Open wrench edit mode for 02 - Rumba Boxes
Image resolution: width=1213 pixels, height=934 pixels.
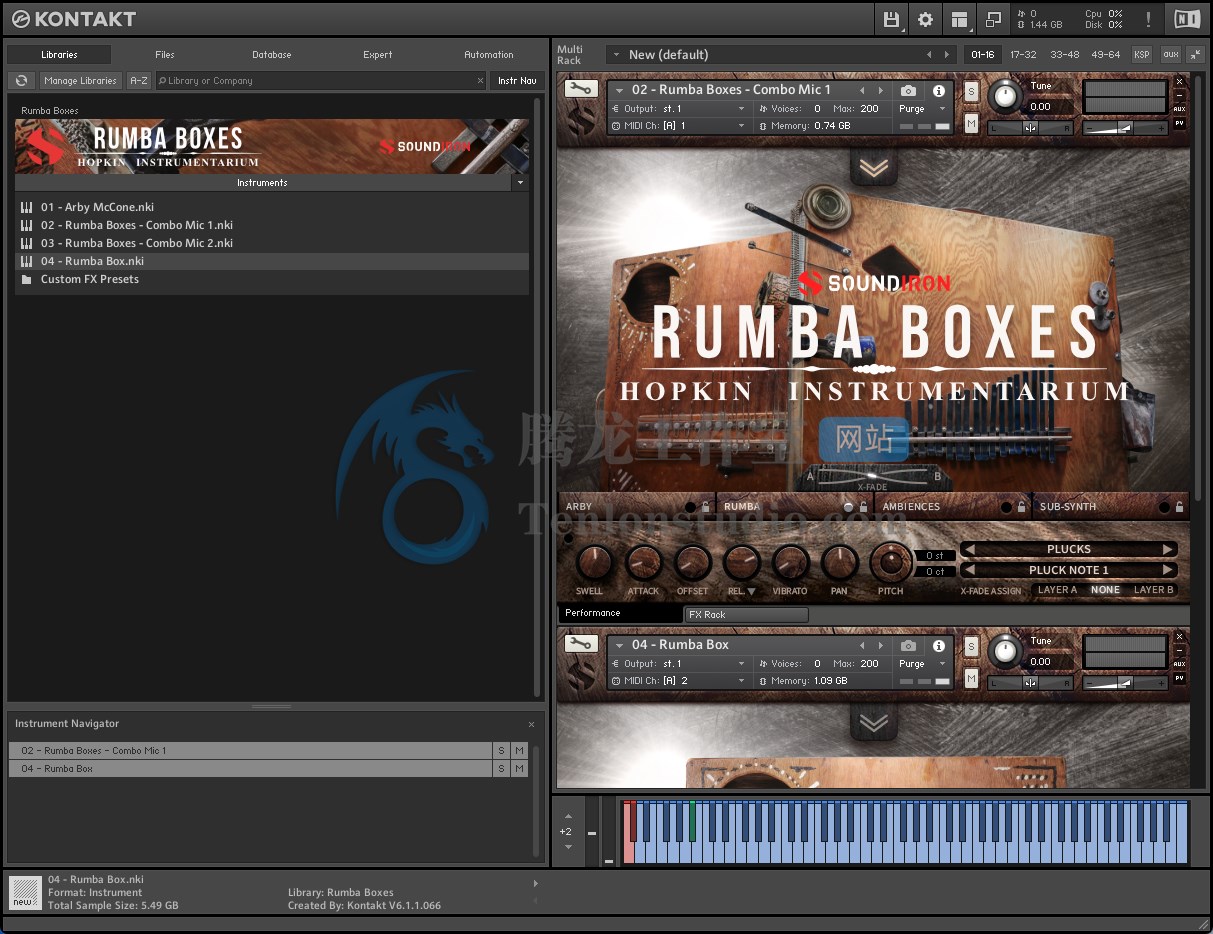580,89
